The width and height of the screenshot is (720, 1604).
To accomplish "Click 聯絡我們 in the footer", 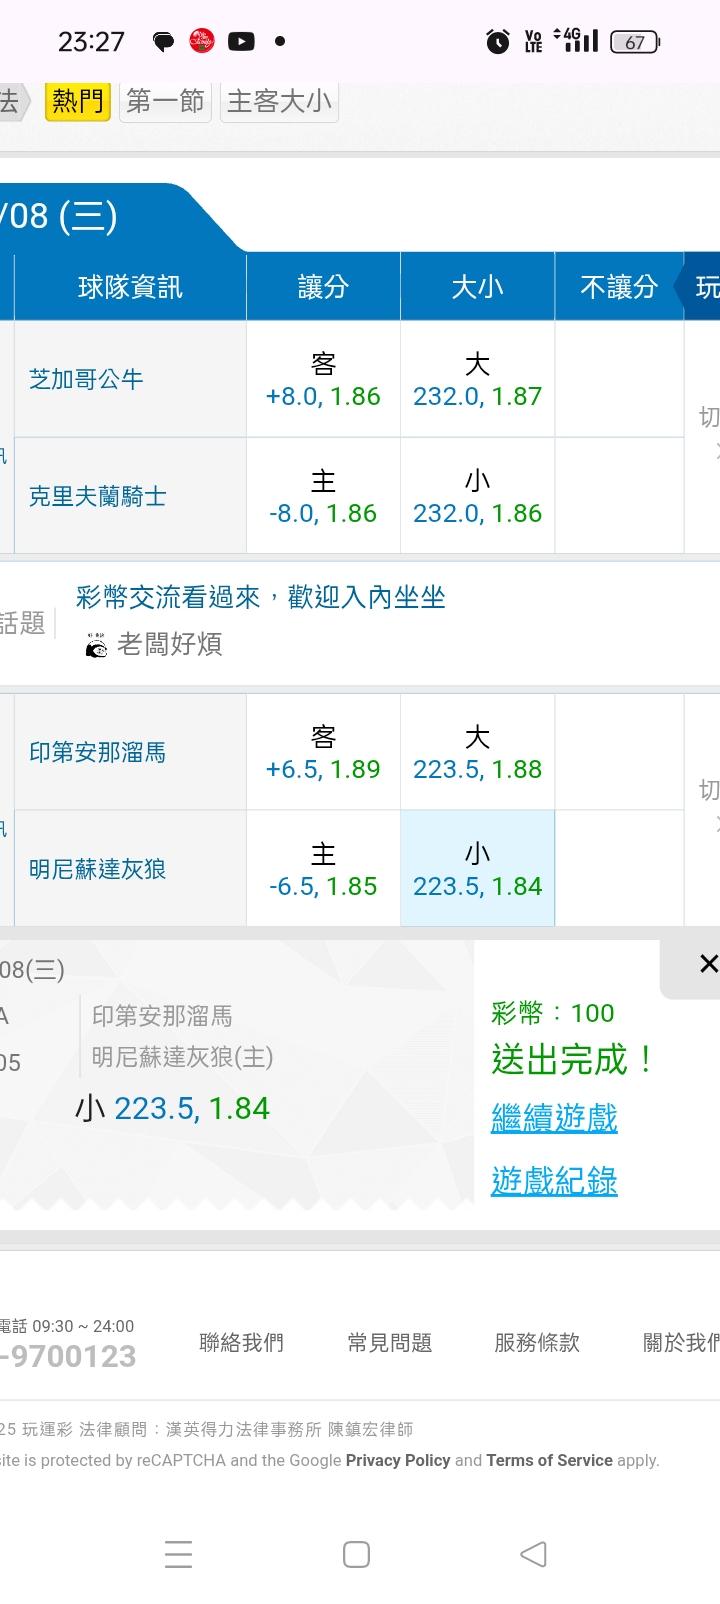I will pyautogui.click(x=241, y=1343).
